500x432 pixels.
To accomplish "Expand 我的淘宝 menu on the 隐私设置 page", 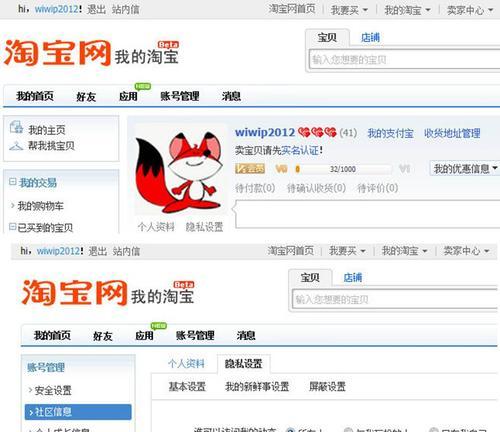I will 404,250.
